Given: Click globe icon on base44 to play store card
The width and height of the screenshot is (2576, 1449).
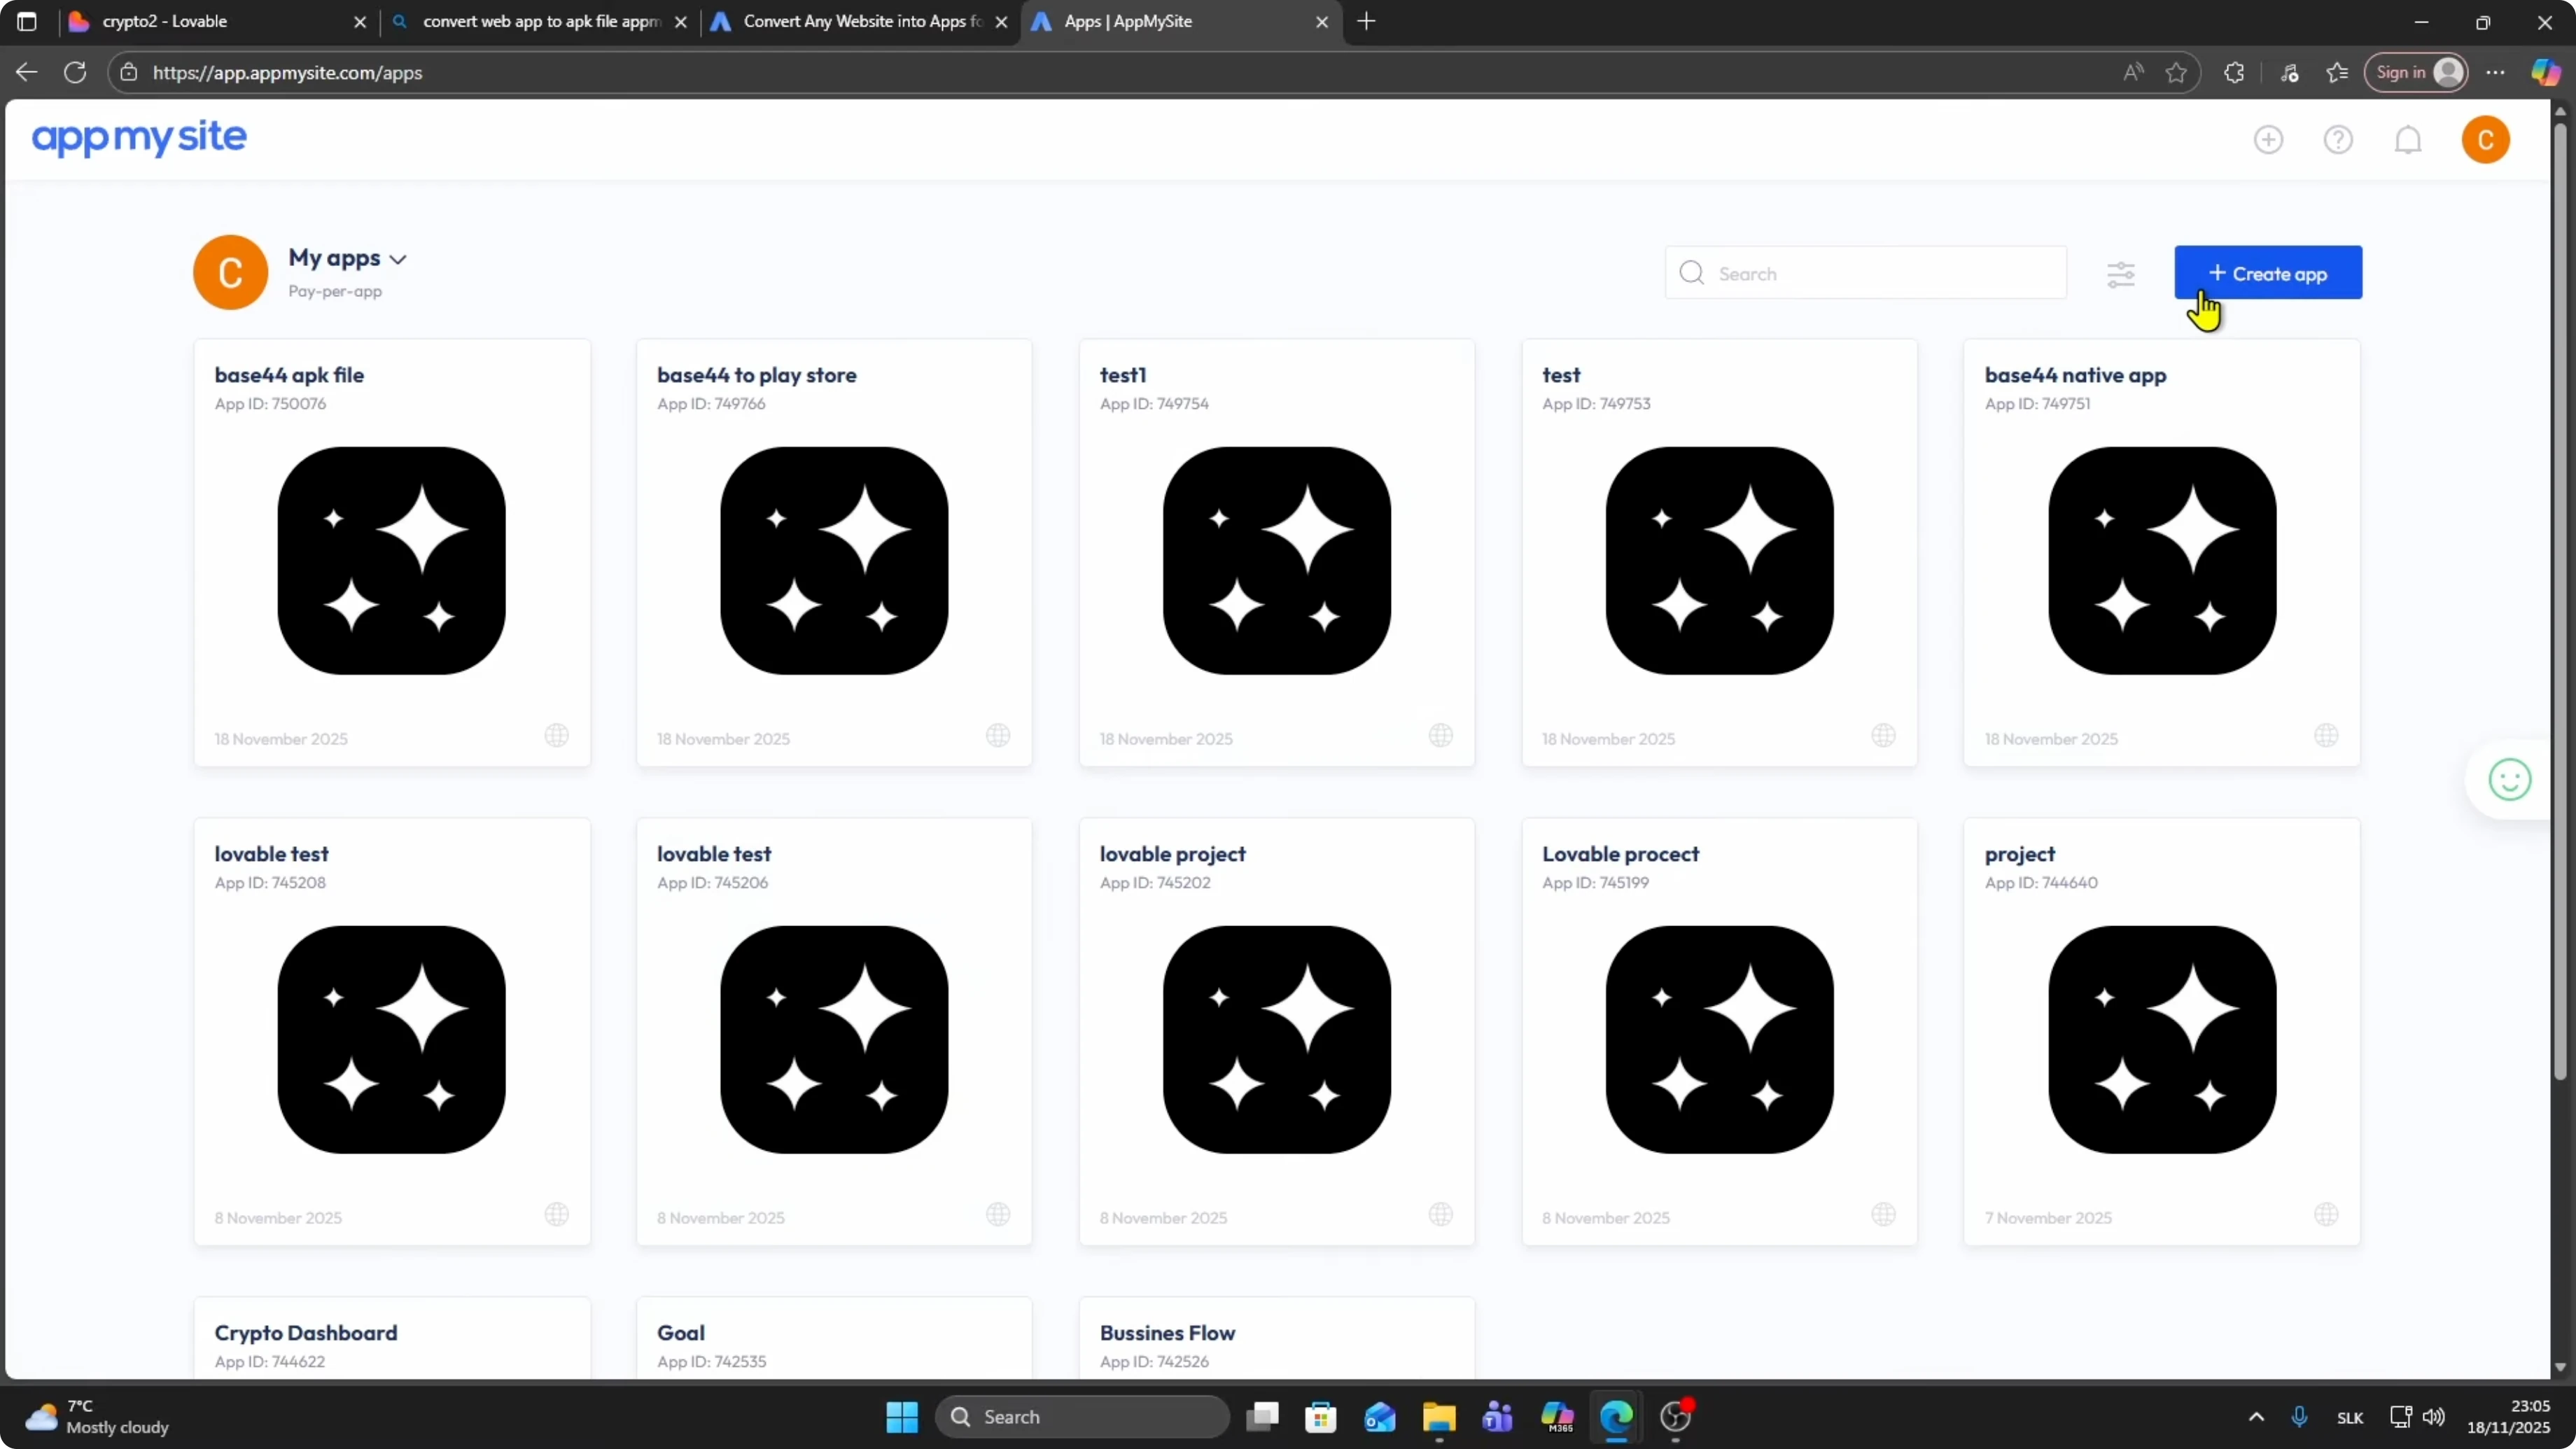Looking at the screenshot, I should pyautogui.click(x=998, y=736).
